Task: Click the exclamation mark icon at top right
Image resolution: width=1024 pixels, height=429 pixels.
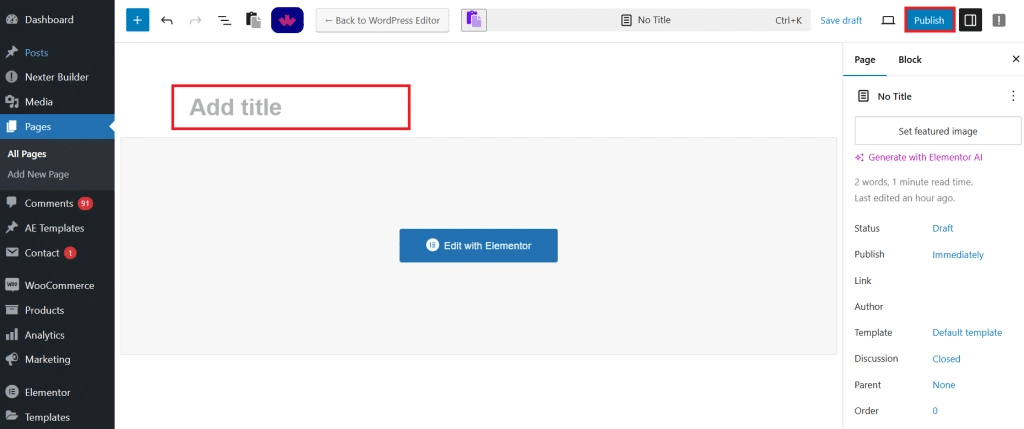Action: tap(999, 20)
